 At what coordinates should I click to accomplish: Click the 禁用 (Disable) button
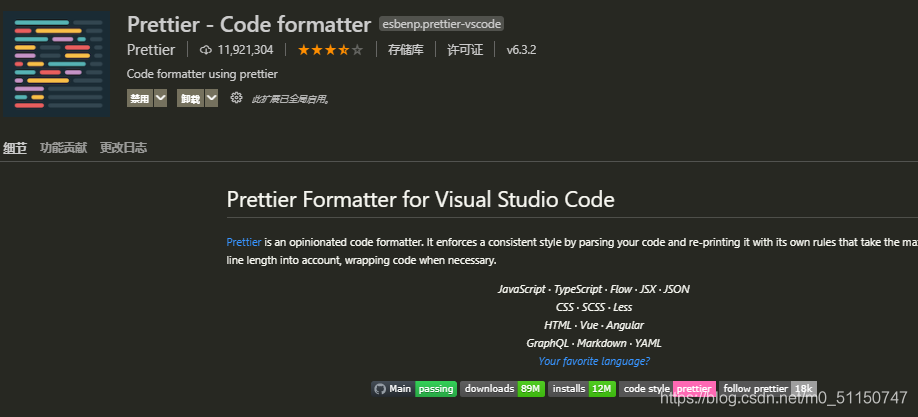(x=140, y=98)
